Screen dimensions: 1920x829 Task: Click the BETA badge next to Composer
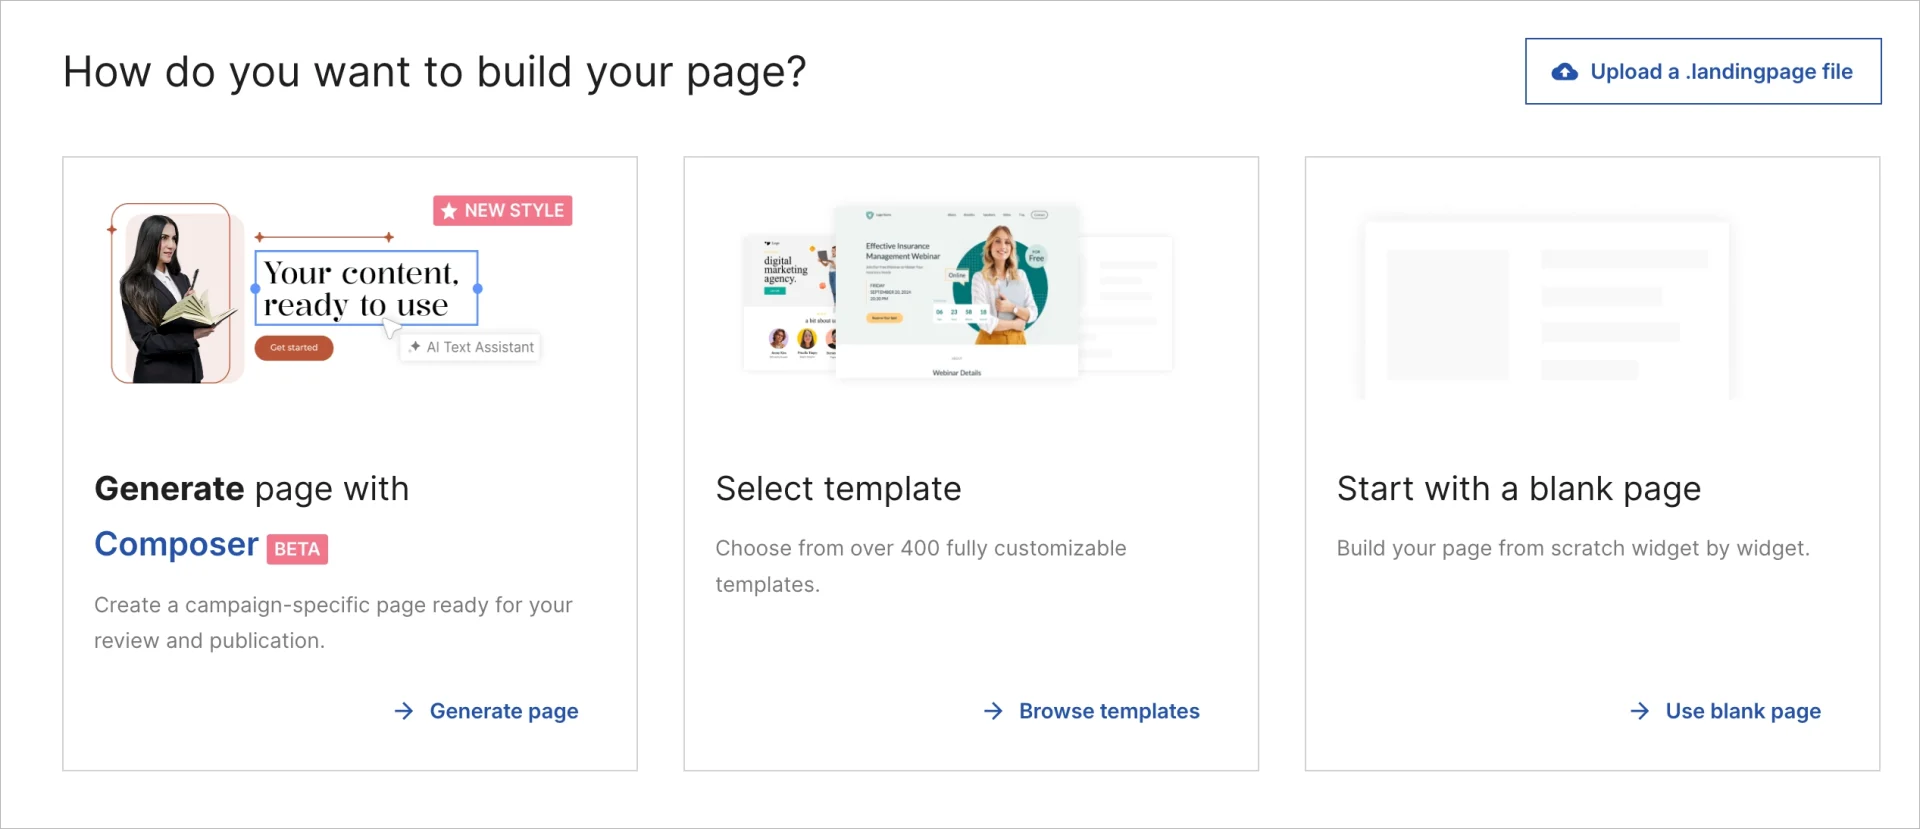[x=297, y=548]
